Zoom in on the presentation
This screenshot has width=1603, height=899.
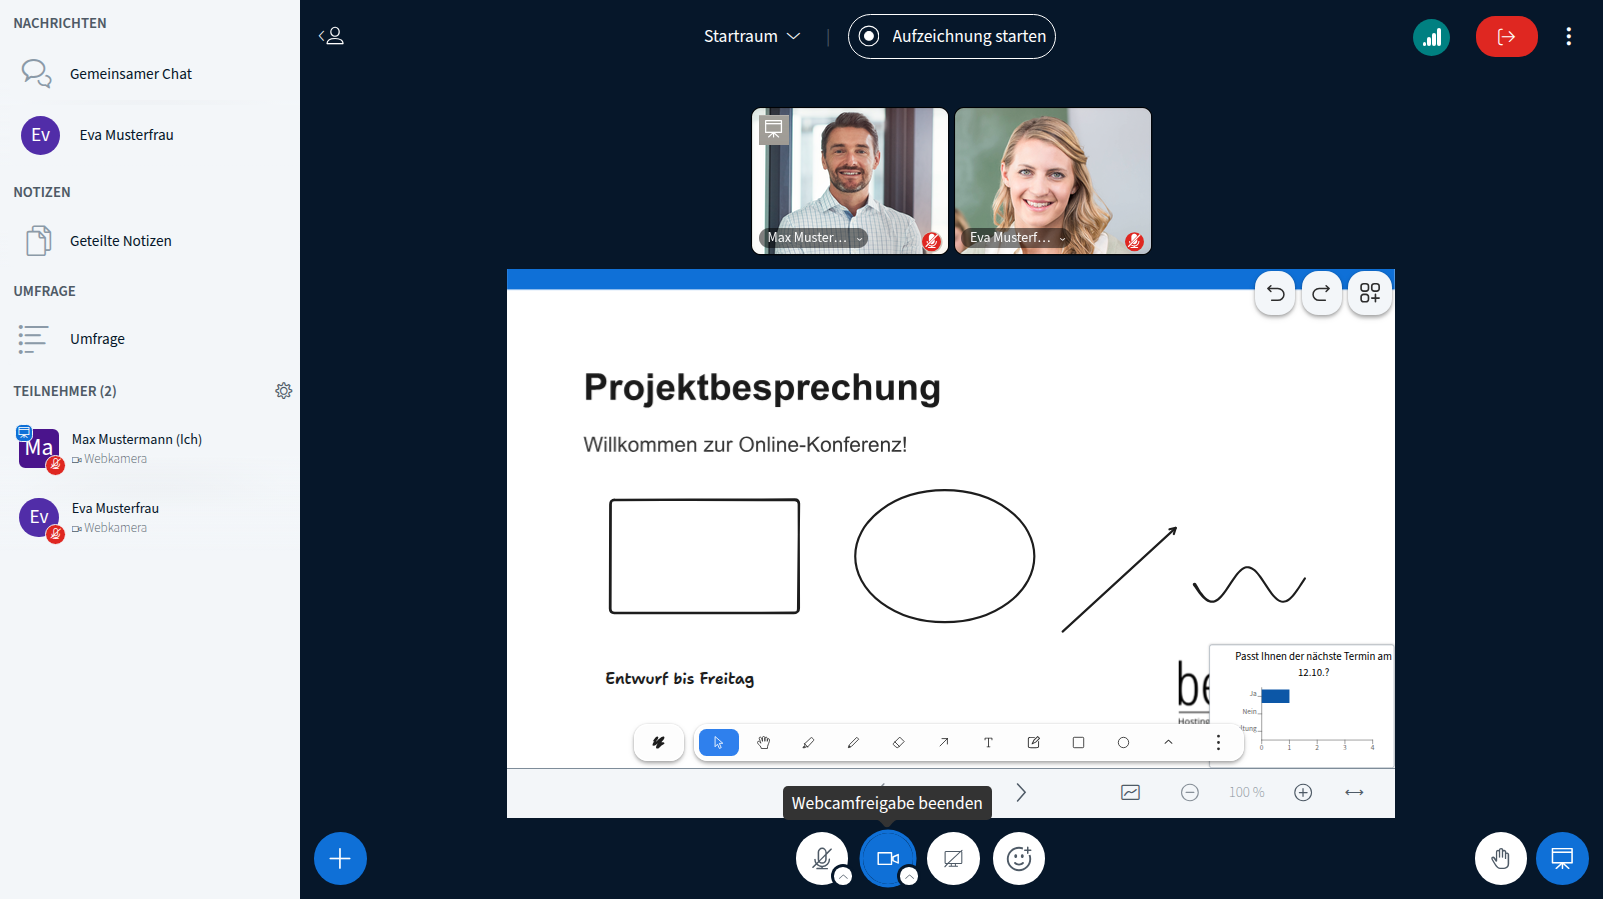(1303, 792)
